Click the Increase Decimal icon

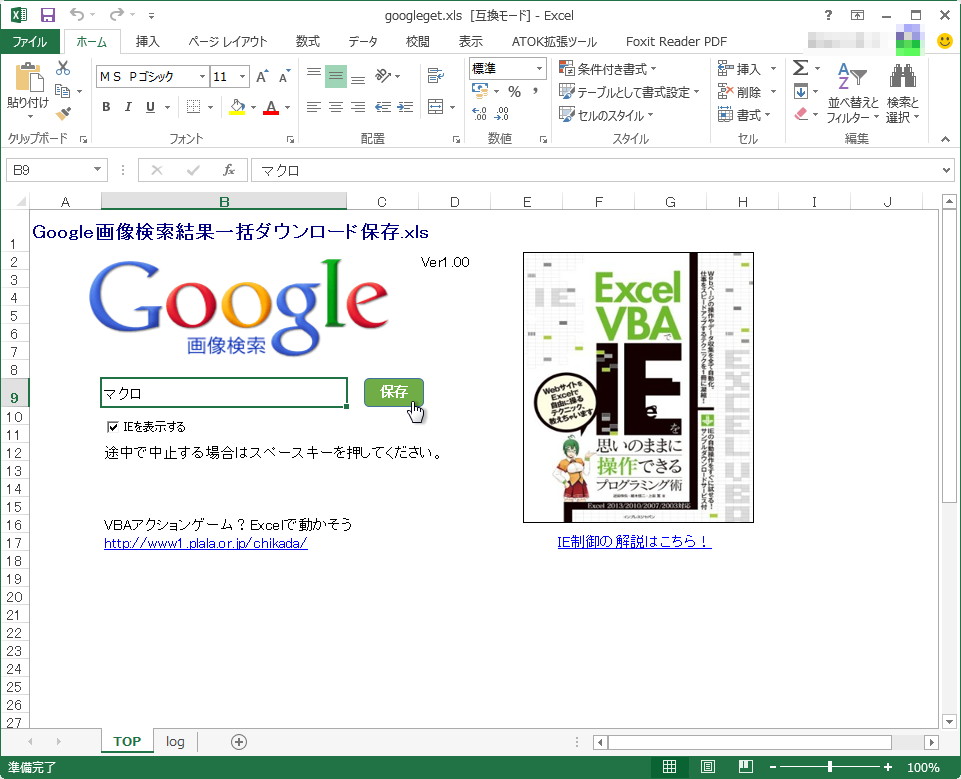coord(479,113)
